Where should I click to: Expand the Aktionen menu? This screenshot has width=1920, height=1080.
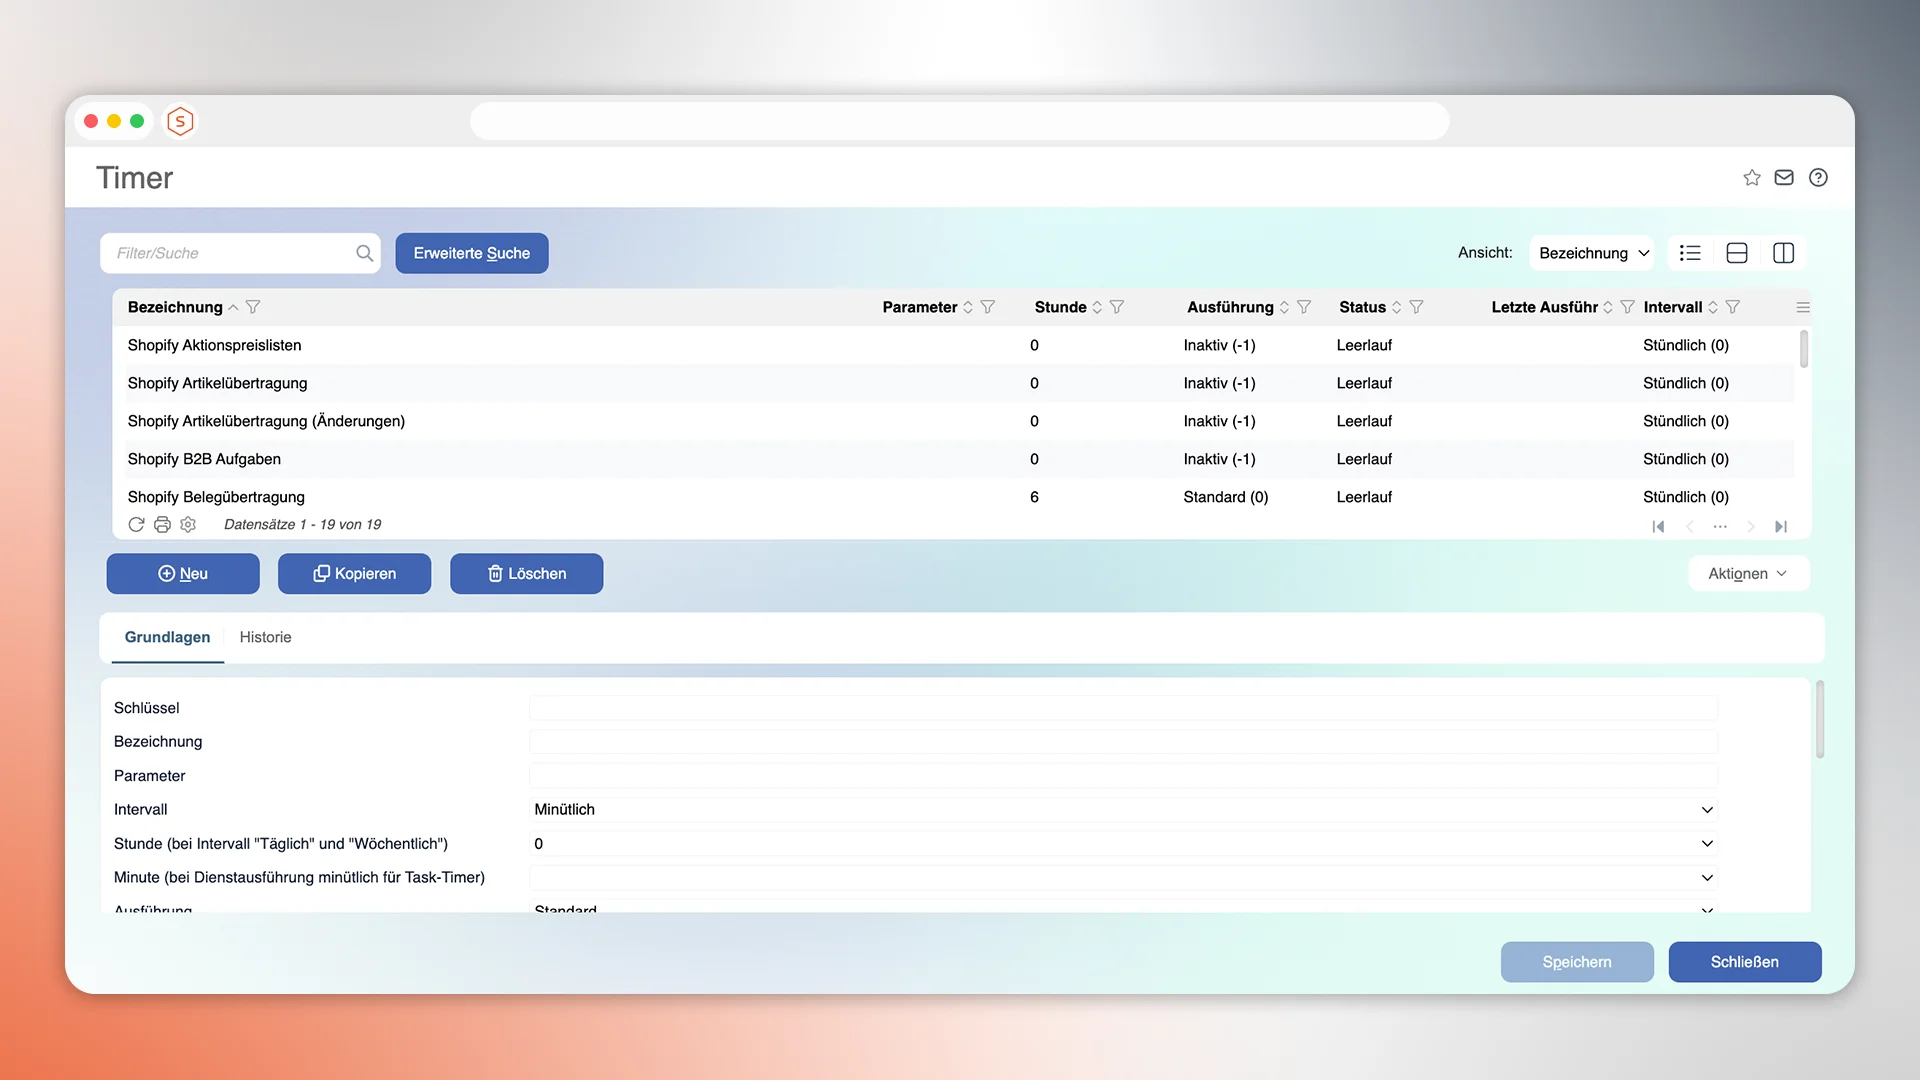(x=1747, y=573)
